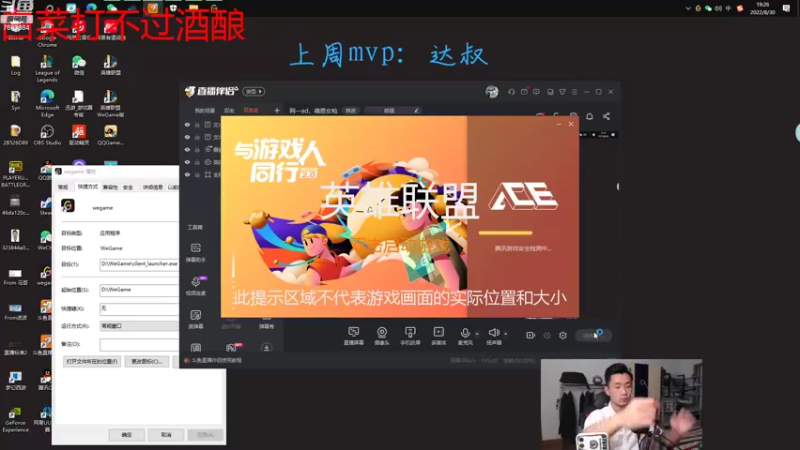
Task: Click the share icon
Action: 606,116
